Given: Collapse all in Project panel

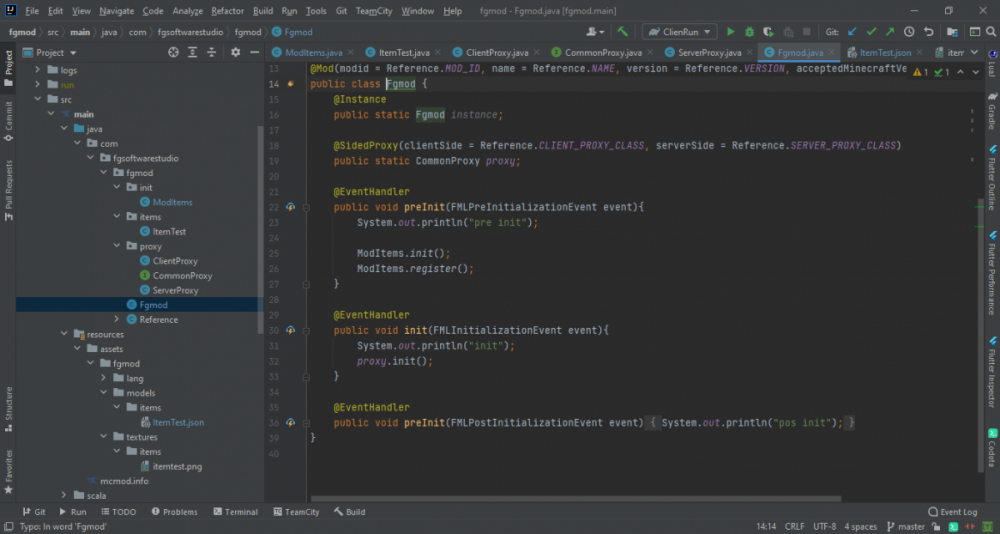Looking at the screenshot, I should coord(212,52).
